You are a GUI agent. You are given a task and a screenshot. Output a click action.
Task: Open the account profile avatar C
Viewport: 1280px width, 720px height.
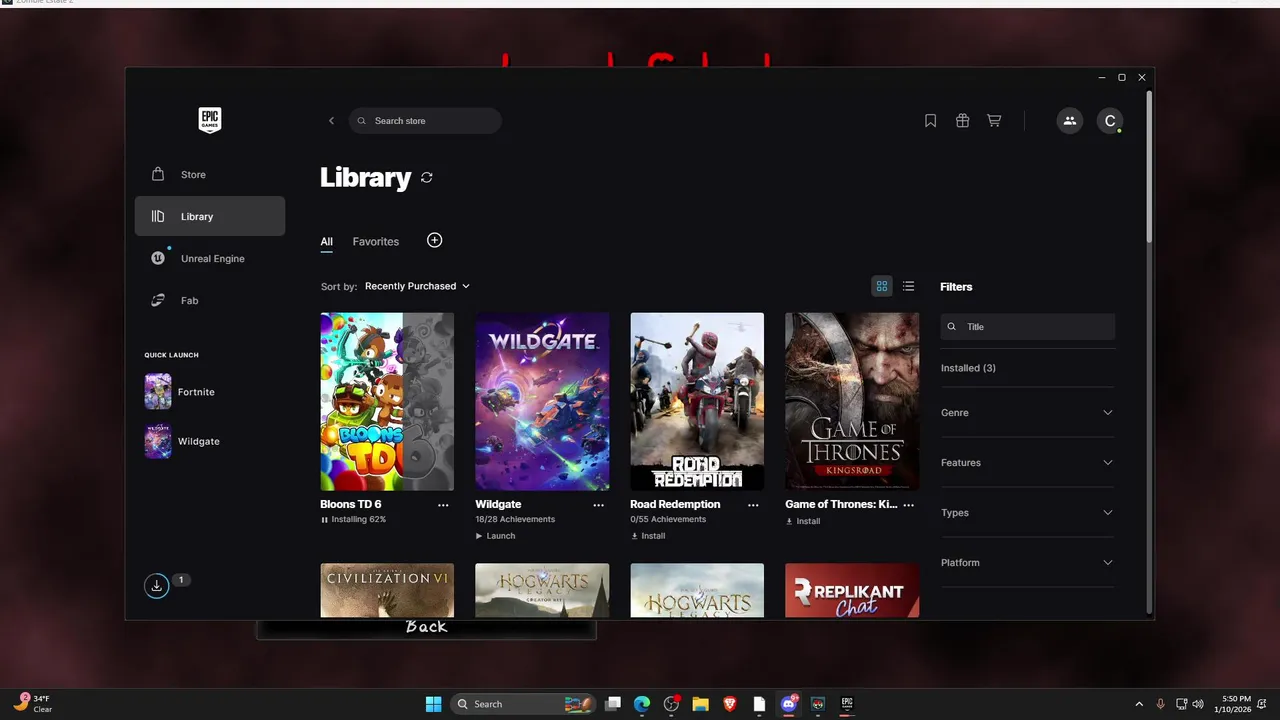(x=1109, y=121)
